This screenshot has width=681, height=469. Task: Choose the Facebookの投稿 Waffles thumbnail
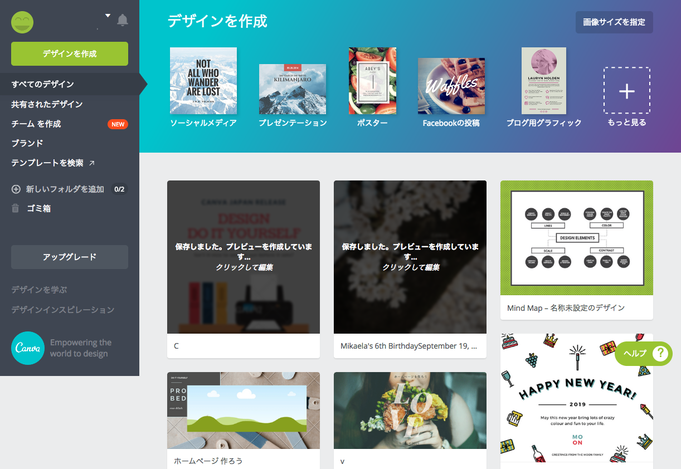click(x=451, y=86)
